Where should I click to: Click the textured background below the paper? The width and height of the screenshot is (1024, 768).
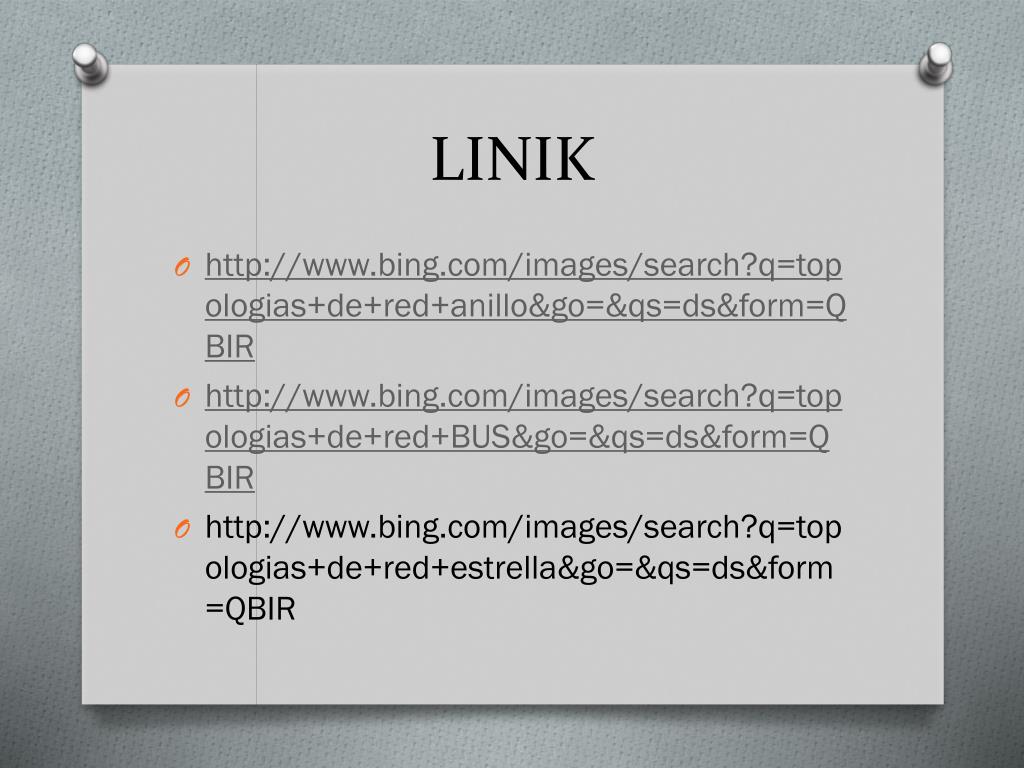coord(512,738)
